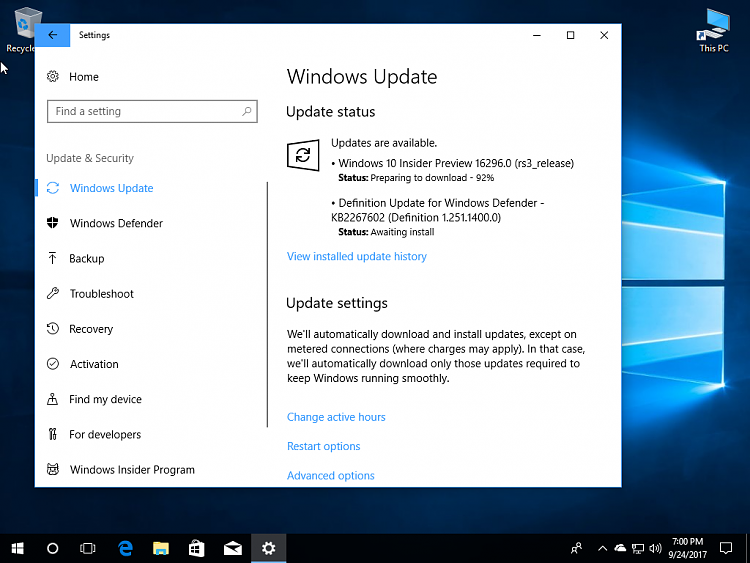Minimize the Settings window
This screenshot has height=563, width=750.
537,35
